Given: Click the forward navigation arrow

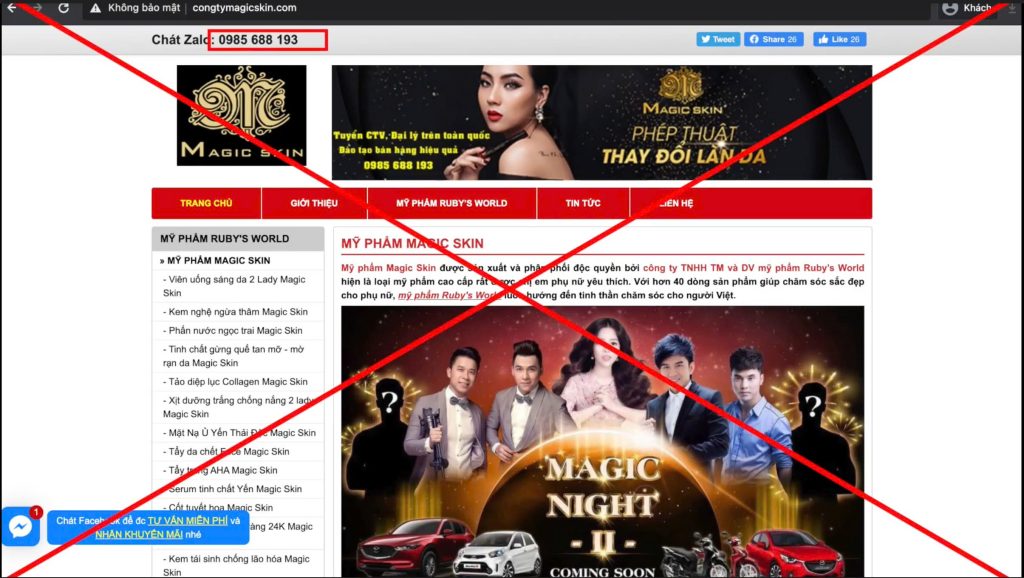Looking at the screenshot, I should point(37,8).
